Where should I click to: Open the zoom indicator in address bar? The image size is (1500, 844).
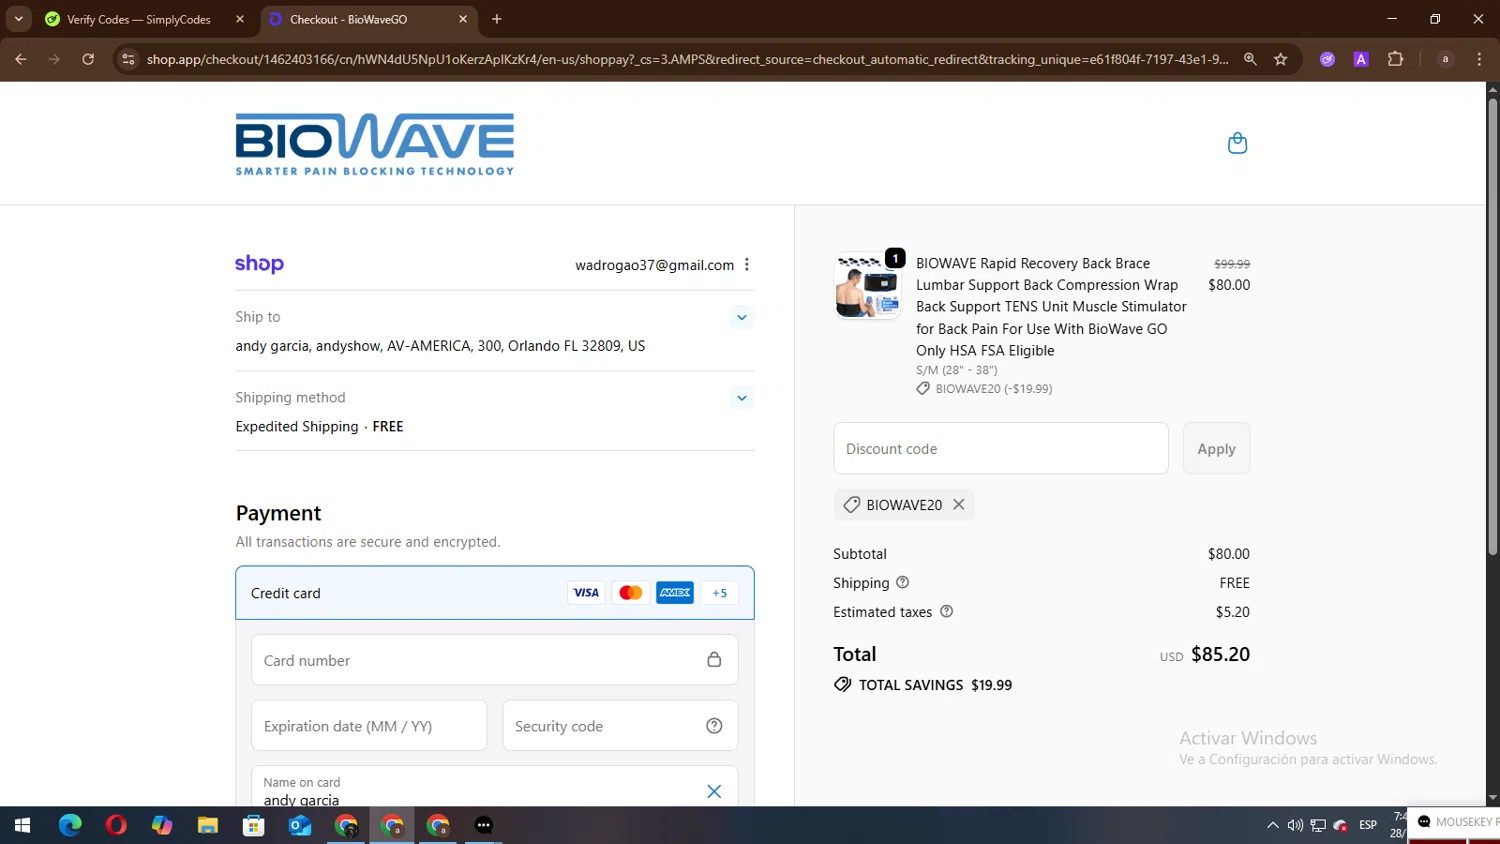click(x=1250, y=59)
